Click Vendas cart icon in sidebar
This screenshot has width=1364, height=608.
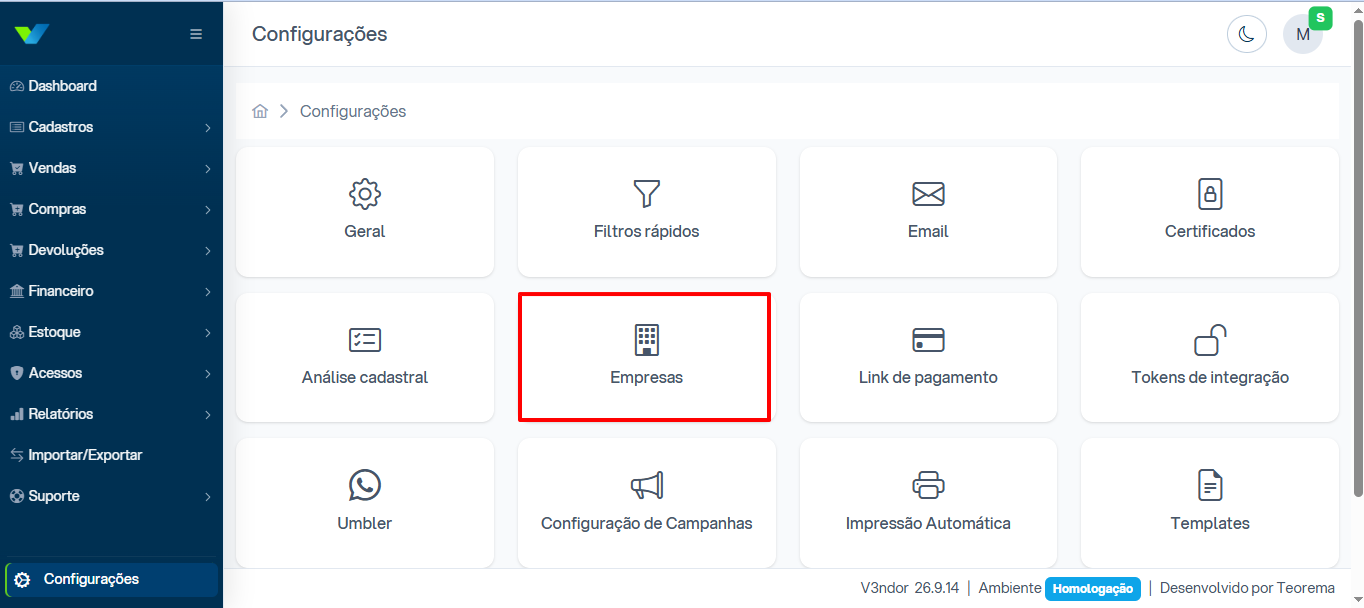17,168
